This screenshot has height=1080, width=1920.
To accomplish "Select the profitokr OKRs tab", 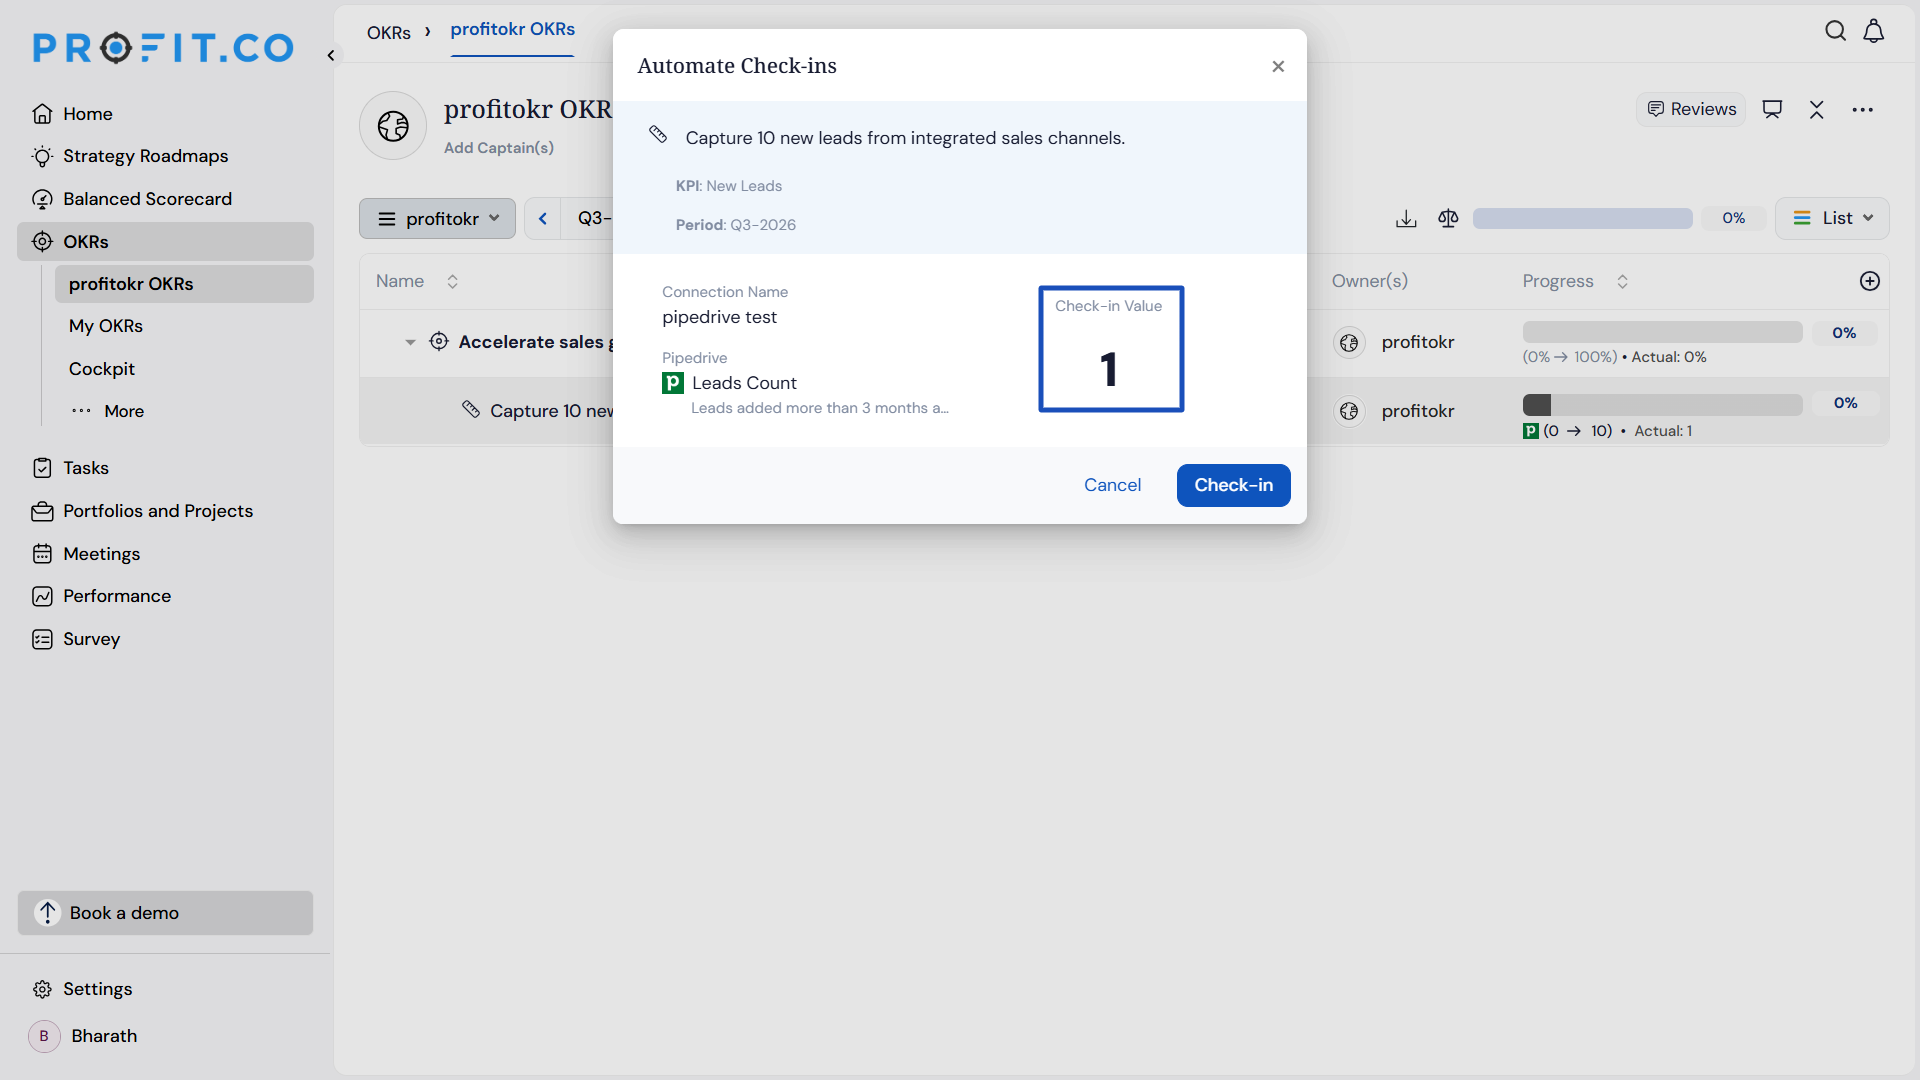I will [512, 30].
